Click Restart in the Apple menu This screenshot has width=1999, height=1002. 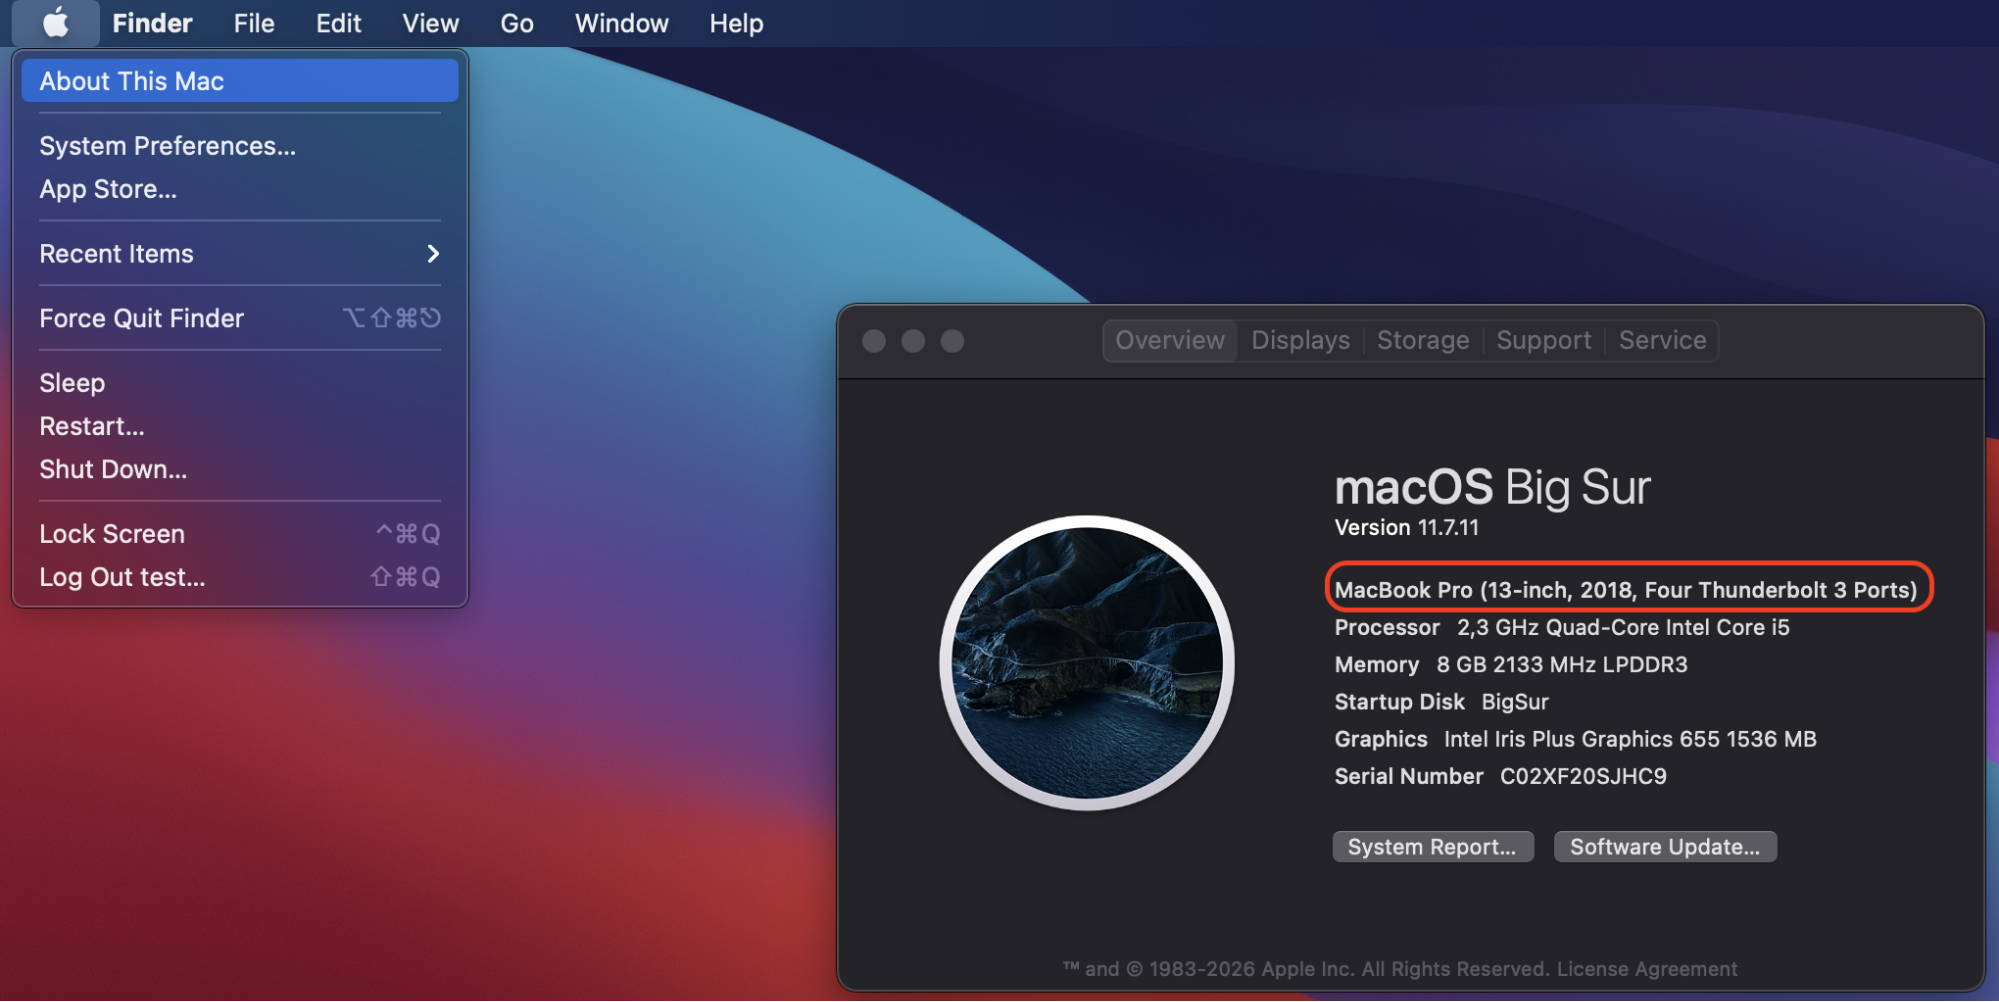(x=91, y=425)
